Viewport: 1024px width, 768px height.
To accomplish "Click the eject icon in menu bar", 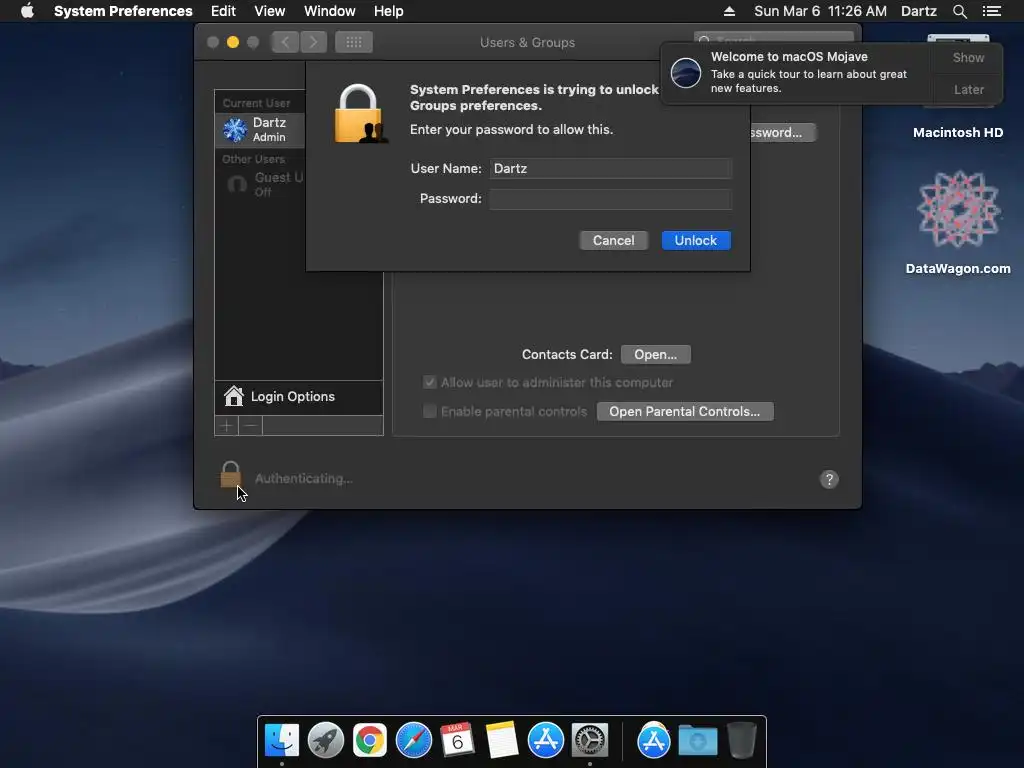I will pyautogui.click(x=729, y=11).
